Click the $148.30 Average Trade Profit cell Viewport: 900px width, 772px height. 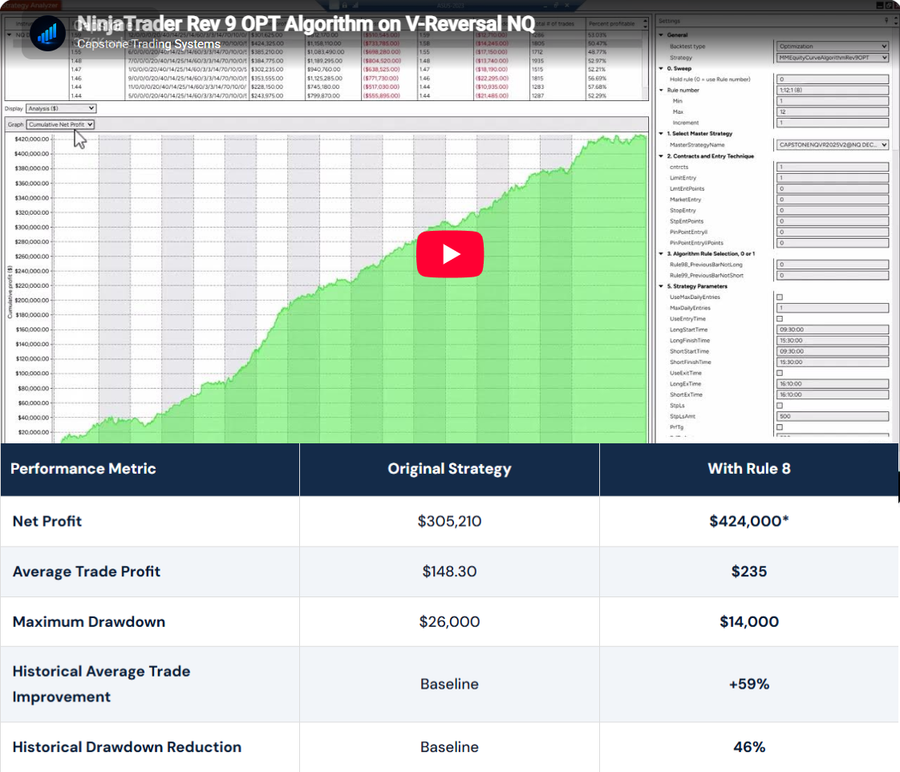449,571
